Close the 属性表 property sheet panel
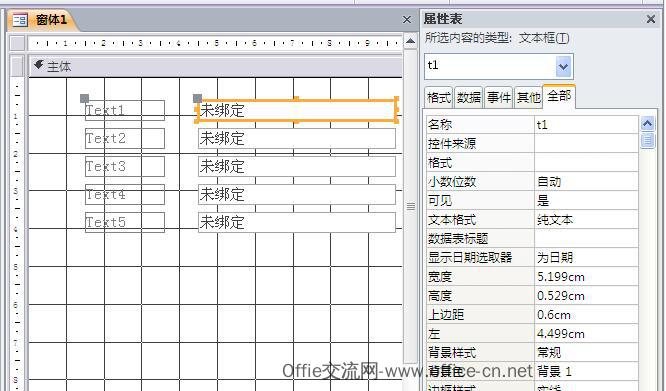The width and height of the screenshot is (666, 391). [x=651, y=19]
